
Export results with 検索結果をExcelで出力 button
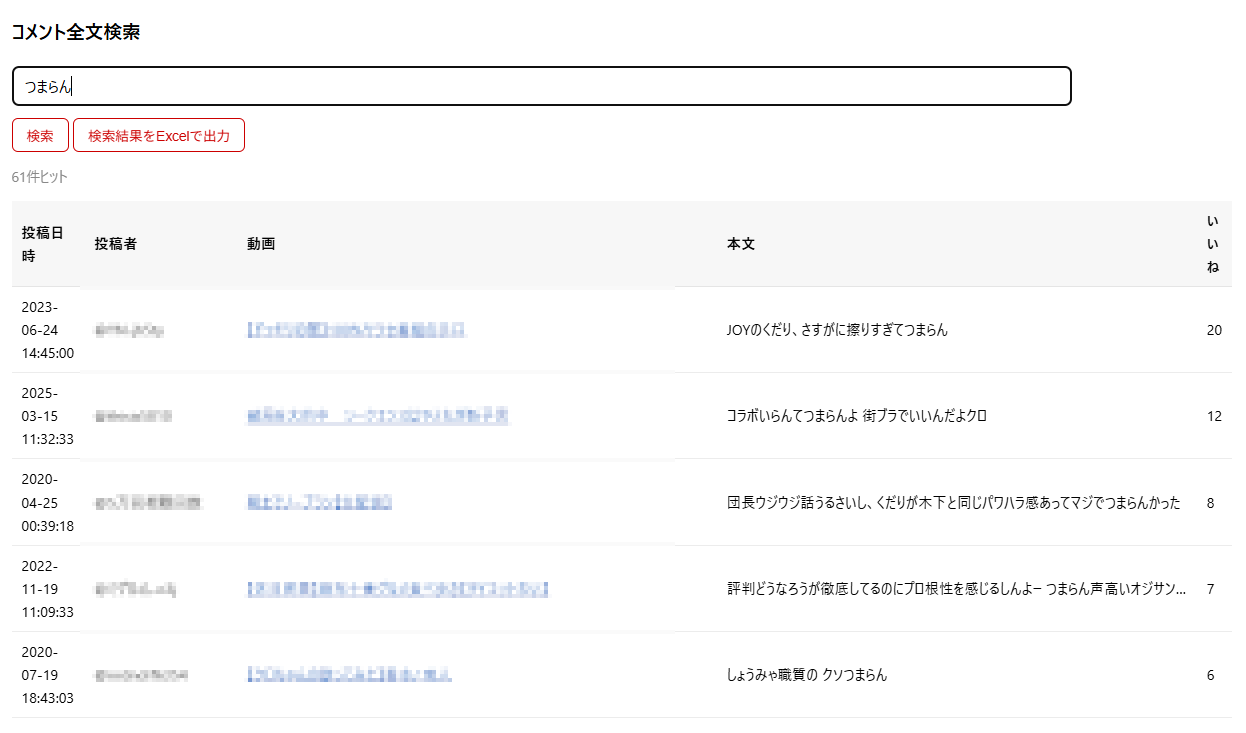(x=159, y=135)
